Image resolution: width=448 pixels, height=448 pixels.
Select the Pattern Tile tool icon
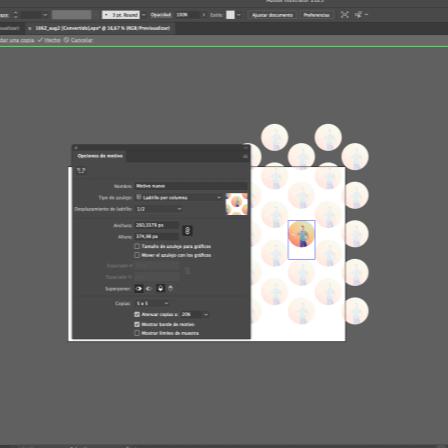click(81, 171)
